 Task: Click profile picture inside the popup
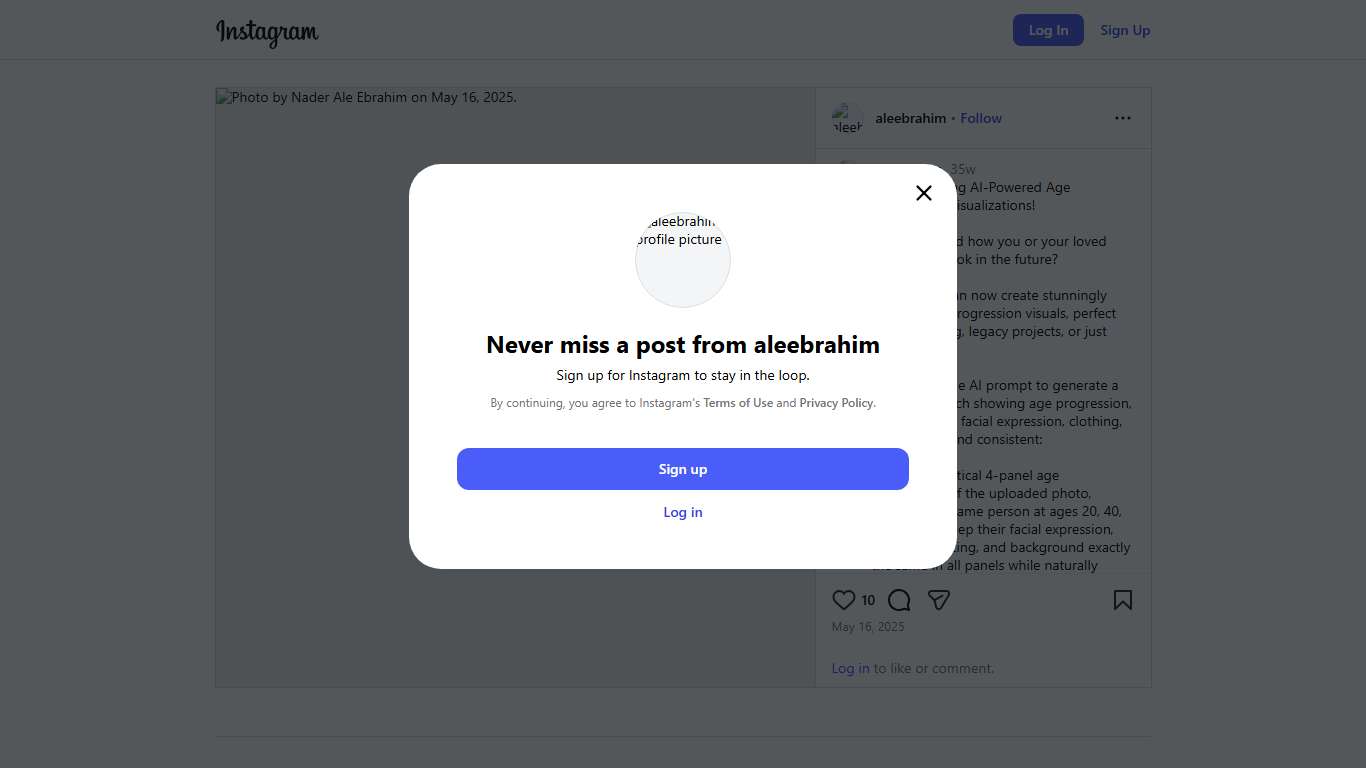[x=683, y=260]
